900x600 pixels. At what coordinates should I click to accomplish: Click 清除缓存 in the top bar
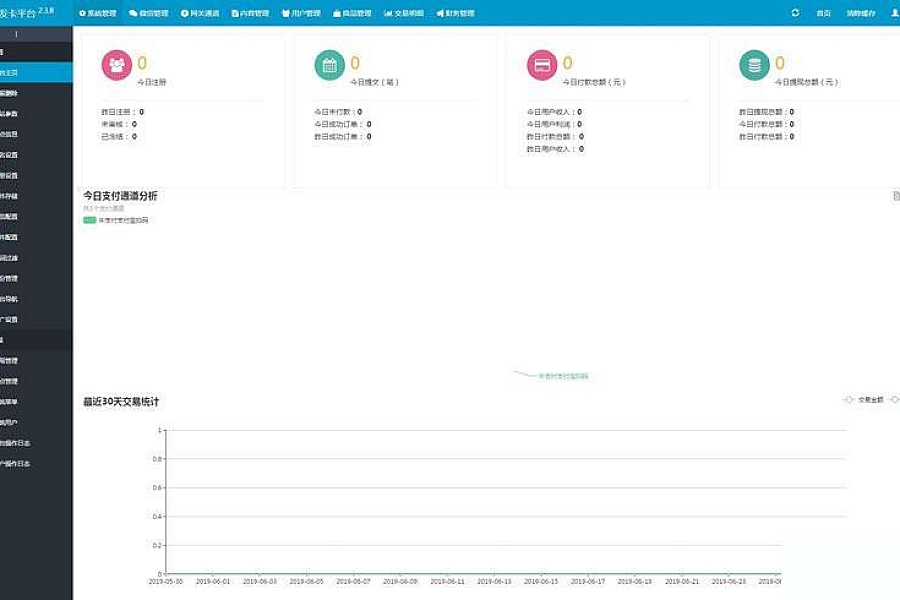(x=860, y=13)
